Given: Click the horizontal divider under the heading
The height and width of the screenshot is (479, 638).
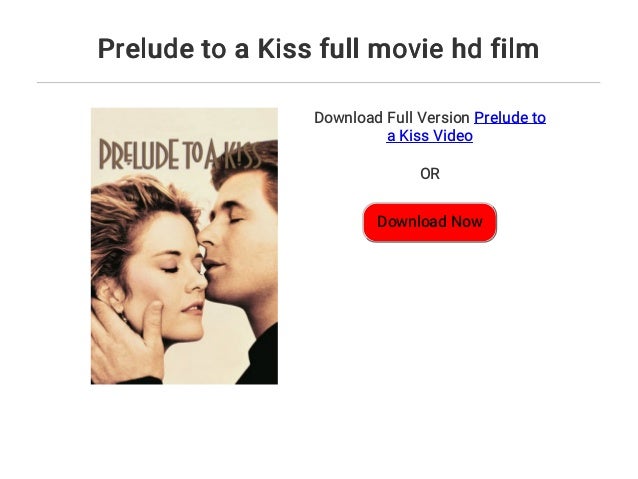Looking at the screenshot, I should [318, 83].
